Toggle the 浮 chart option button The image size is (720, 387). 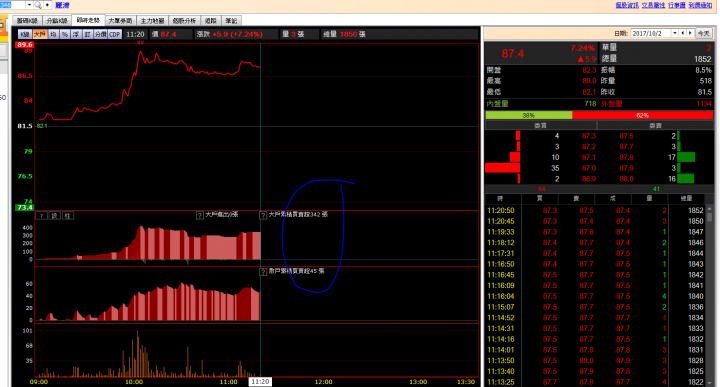pyautogui.click(x=76, y=34)
